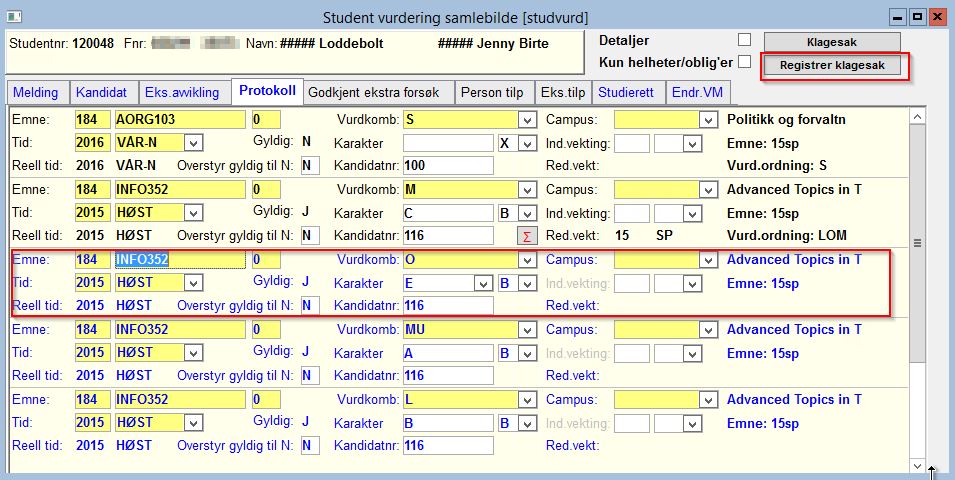Click scrollbar up arrow in protocol list
This screenshot has width=955, height=480.
pyautogui.click(x=918, y=116)
